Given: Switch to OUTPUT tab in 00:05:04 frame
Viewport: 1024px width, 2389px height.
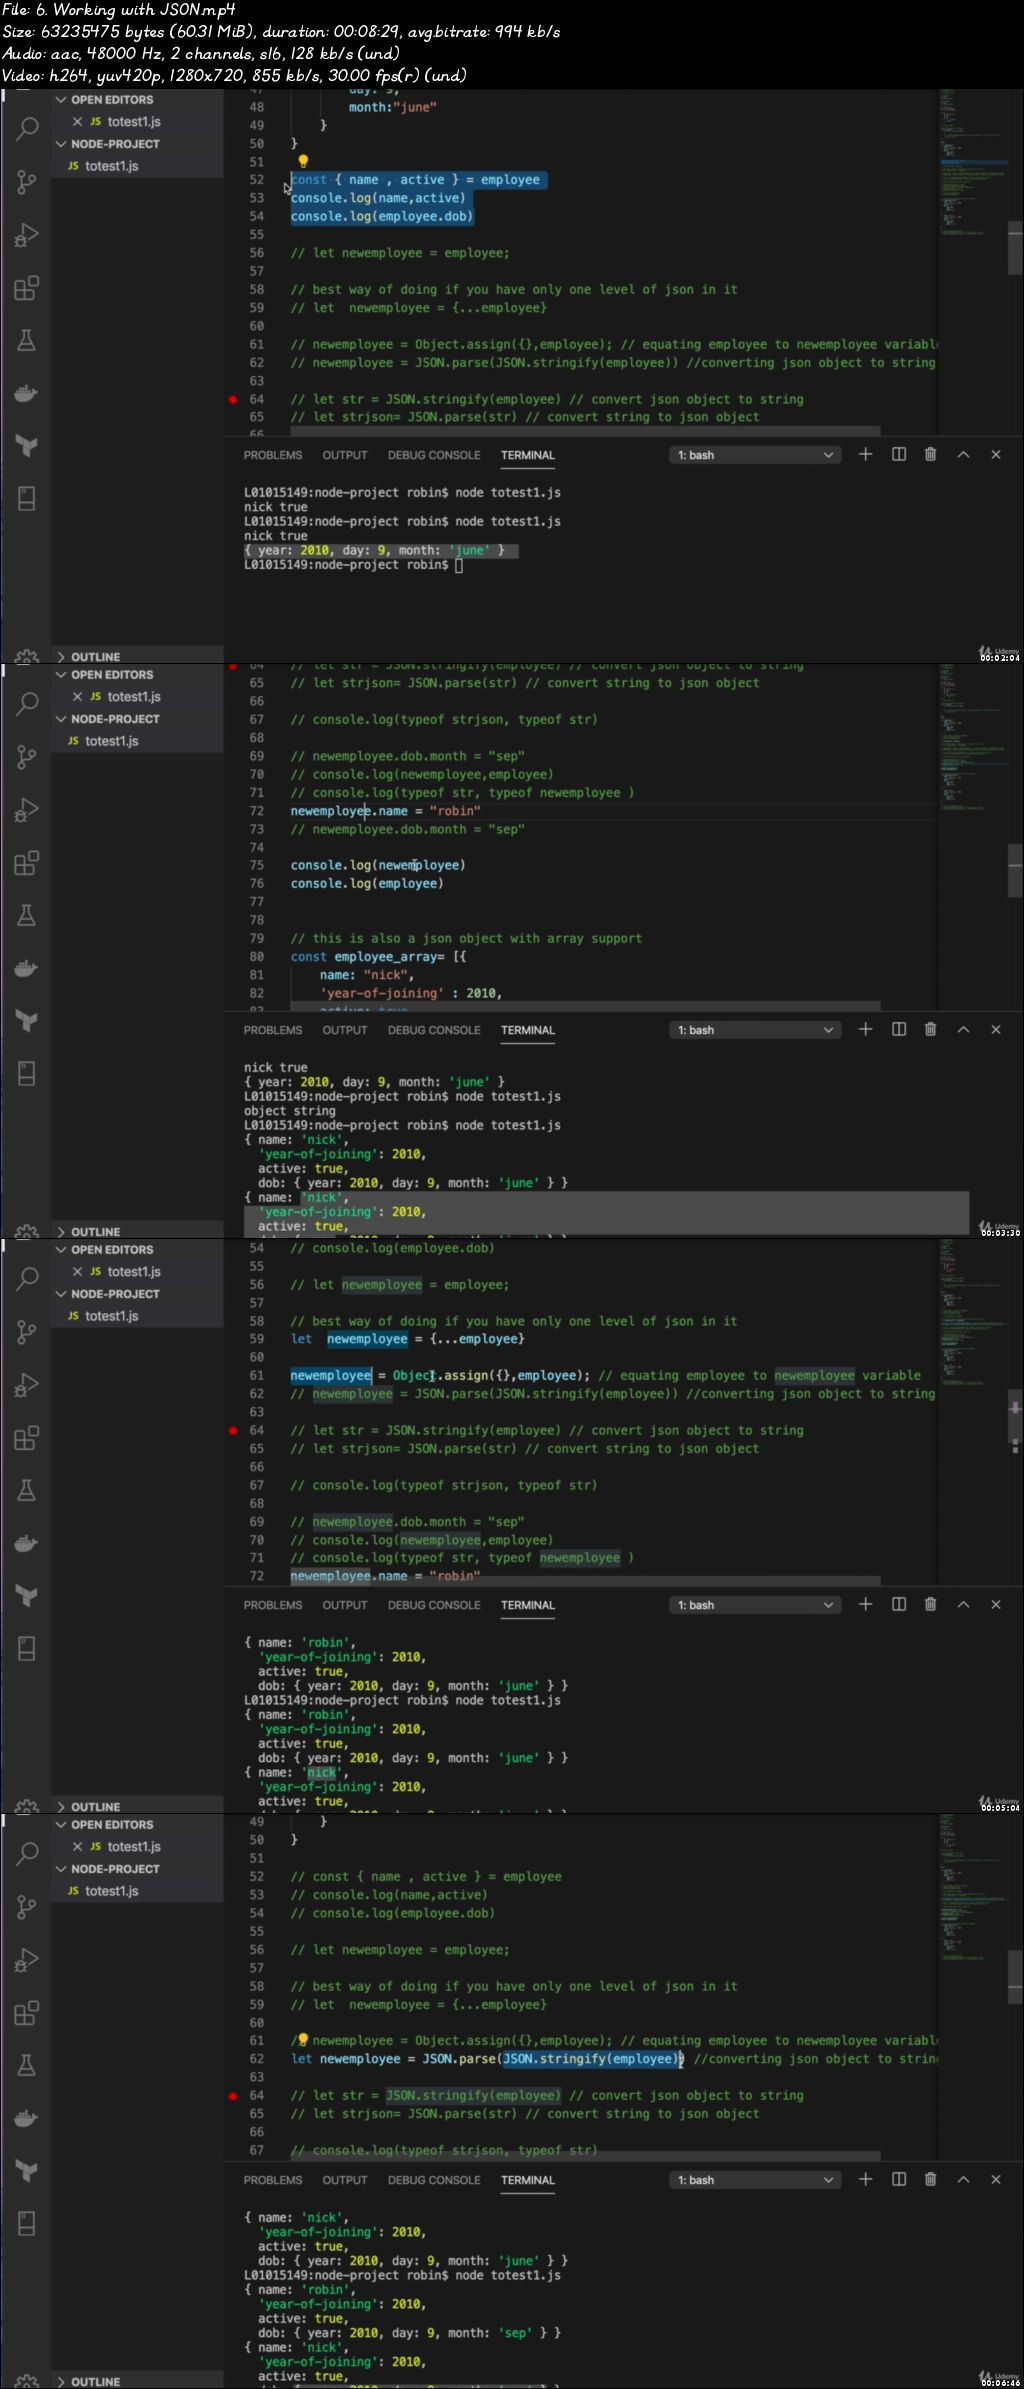Looking at the screenshot, I should pyautogui.click(x=345, y=1605).
